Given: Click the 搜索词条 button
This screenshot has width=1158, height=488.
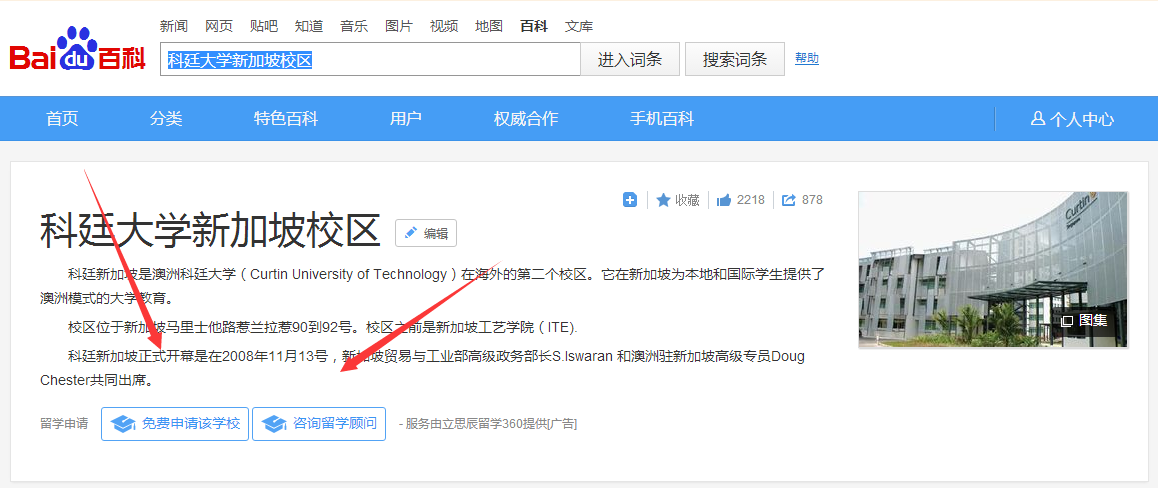Looking at the screenshot, I should click(735, 59).
